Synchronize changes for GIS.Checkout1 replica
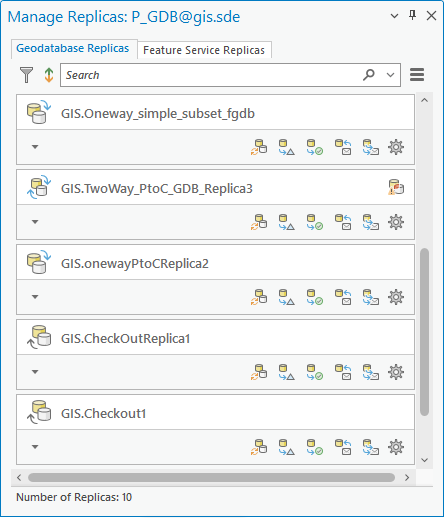The height and width of the screenshot is (518, 444). [x=259, y=447]
